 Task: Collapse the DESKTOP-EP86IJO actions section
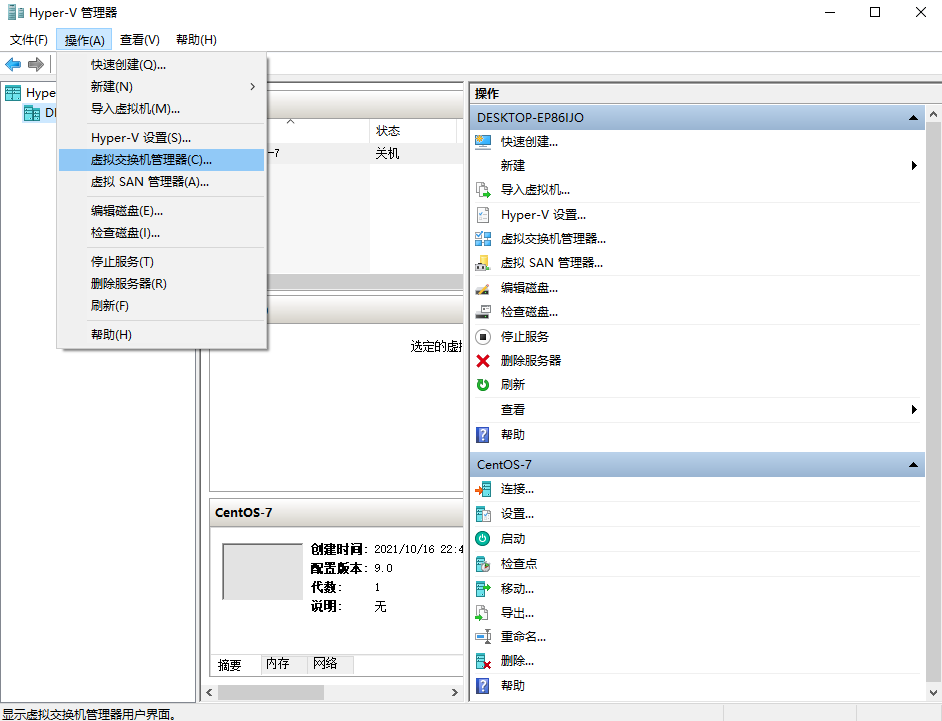coord(913,118)
